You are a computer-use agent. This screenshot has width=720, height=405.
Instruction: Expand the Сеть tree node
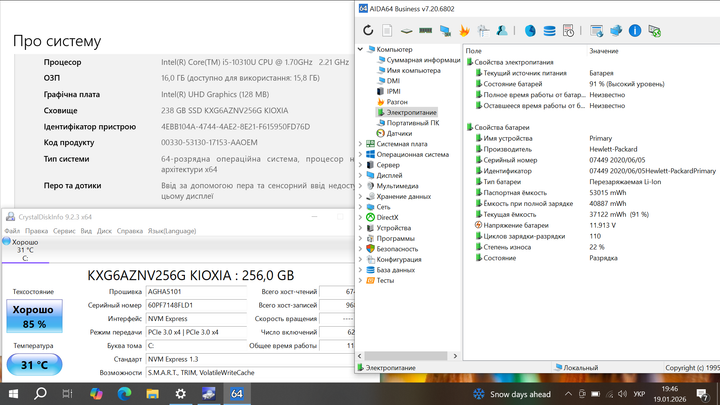point(360,207)
